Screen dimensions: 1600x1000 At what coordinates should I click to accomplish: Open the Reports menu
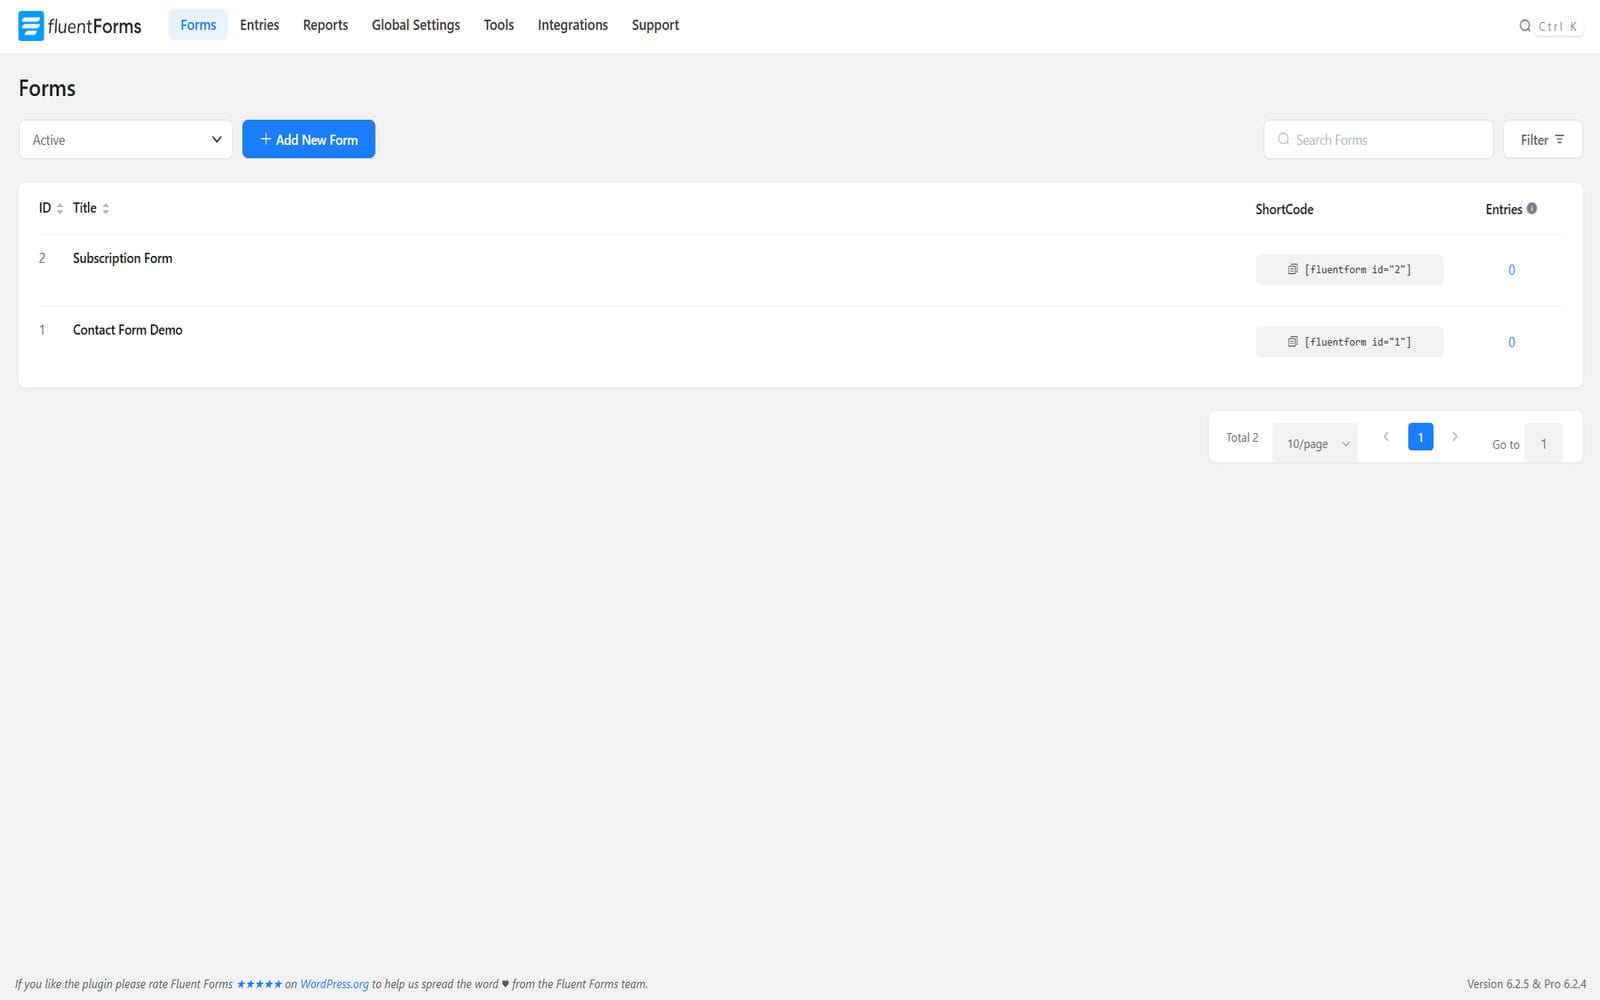click(325, 25)
